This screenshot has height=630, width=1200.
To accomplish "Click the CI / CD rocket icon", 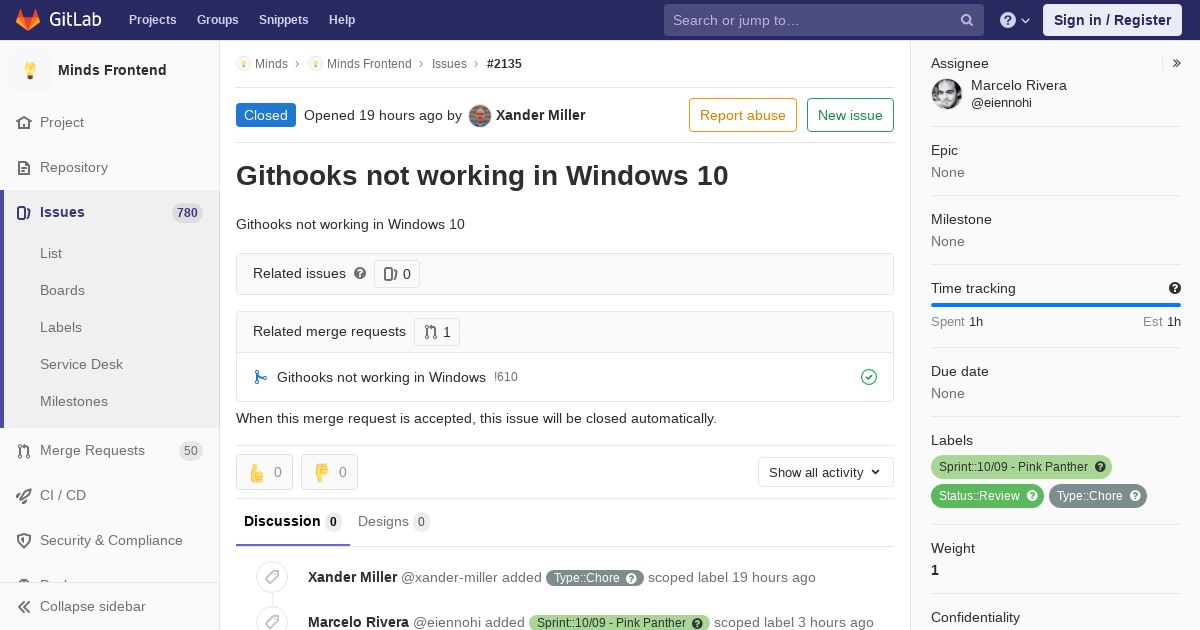I will [x=24, y=495].
